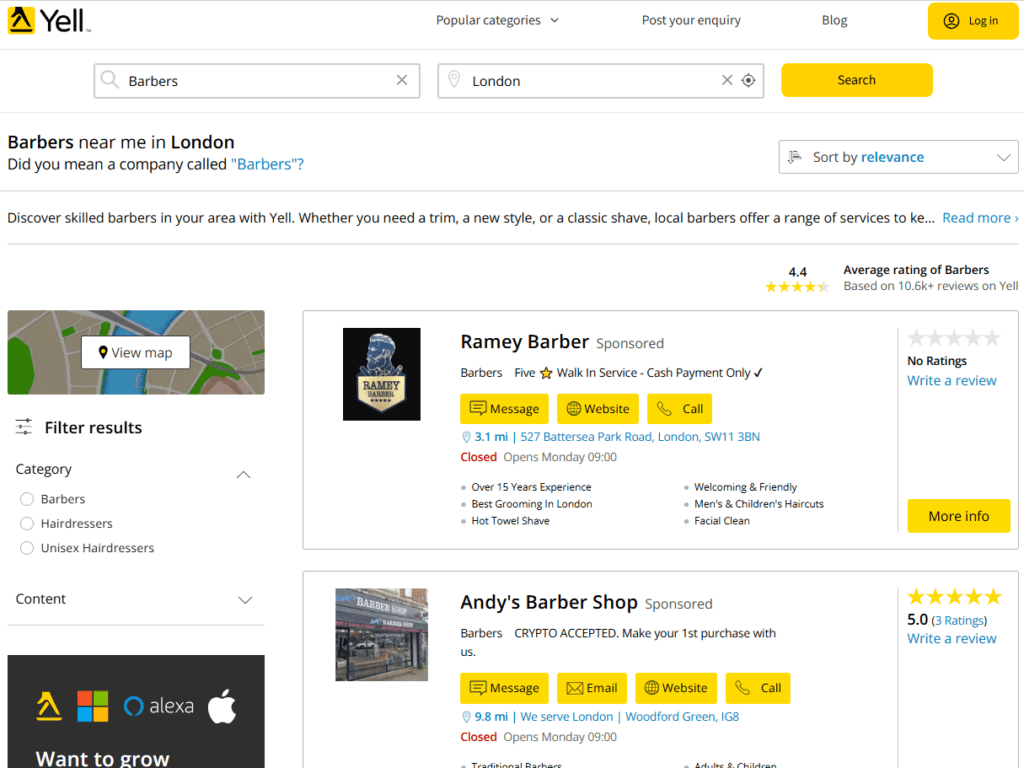Use current location crosshair icon
Viewport: 1024px width, 768px height.
pos(748,80)
